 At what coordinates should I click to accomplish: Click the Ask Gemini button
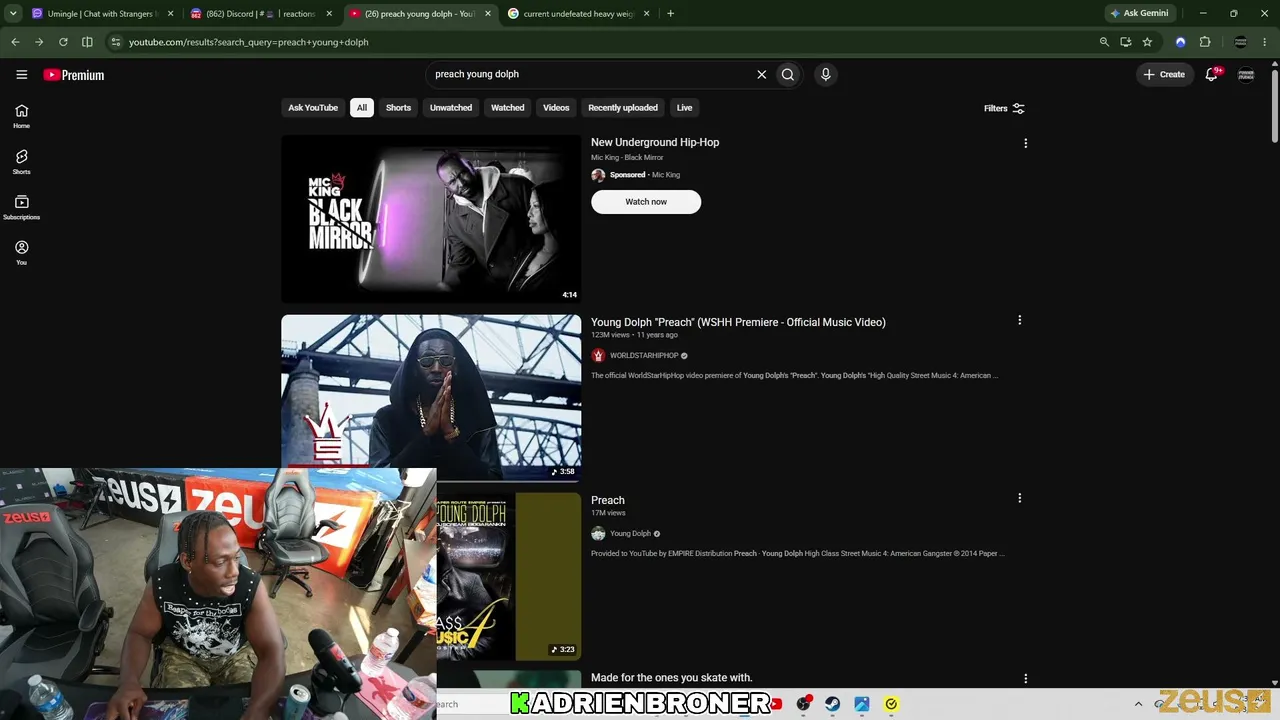(x=1139, y=14)
